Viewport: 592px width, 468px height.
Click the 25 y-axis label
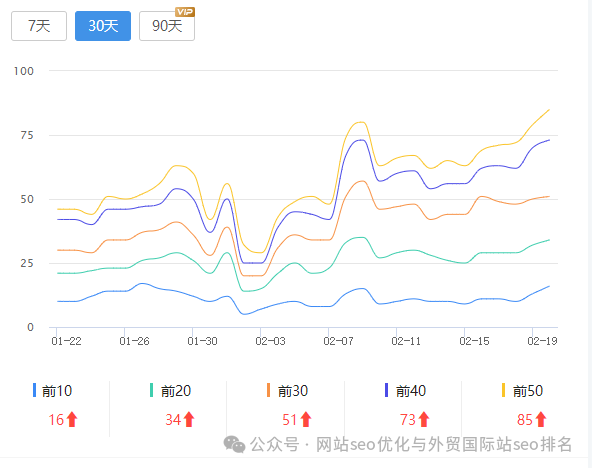pos(27,263)
